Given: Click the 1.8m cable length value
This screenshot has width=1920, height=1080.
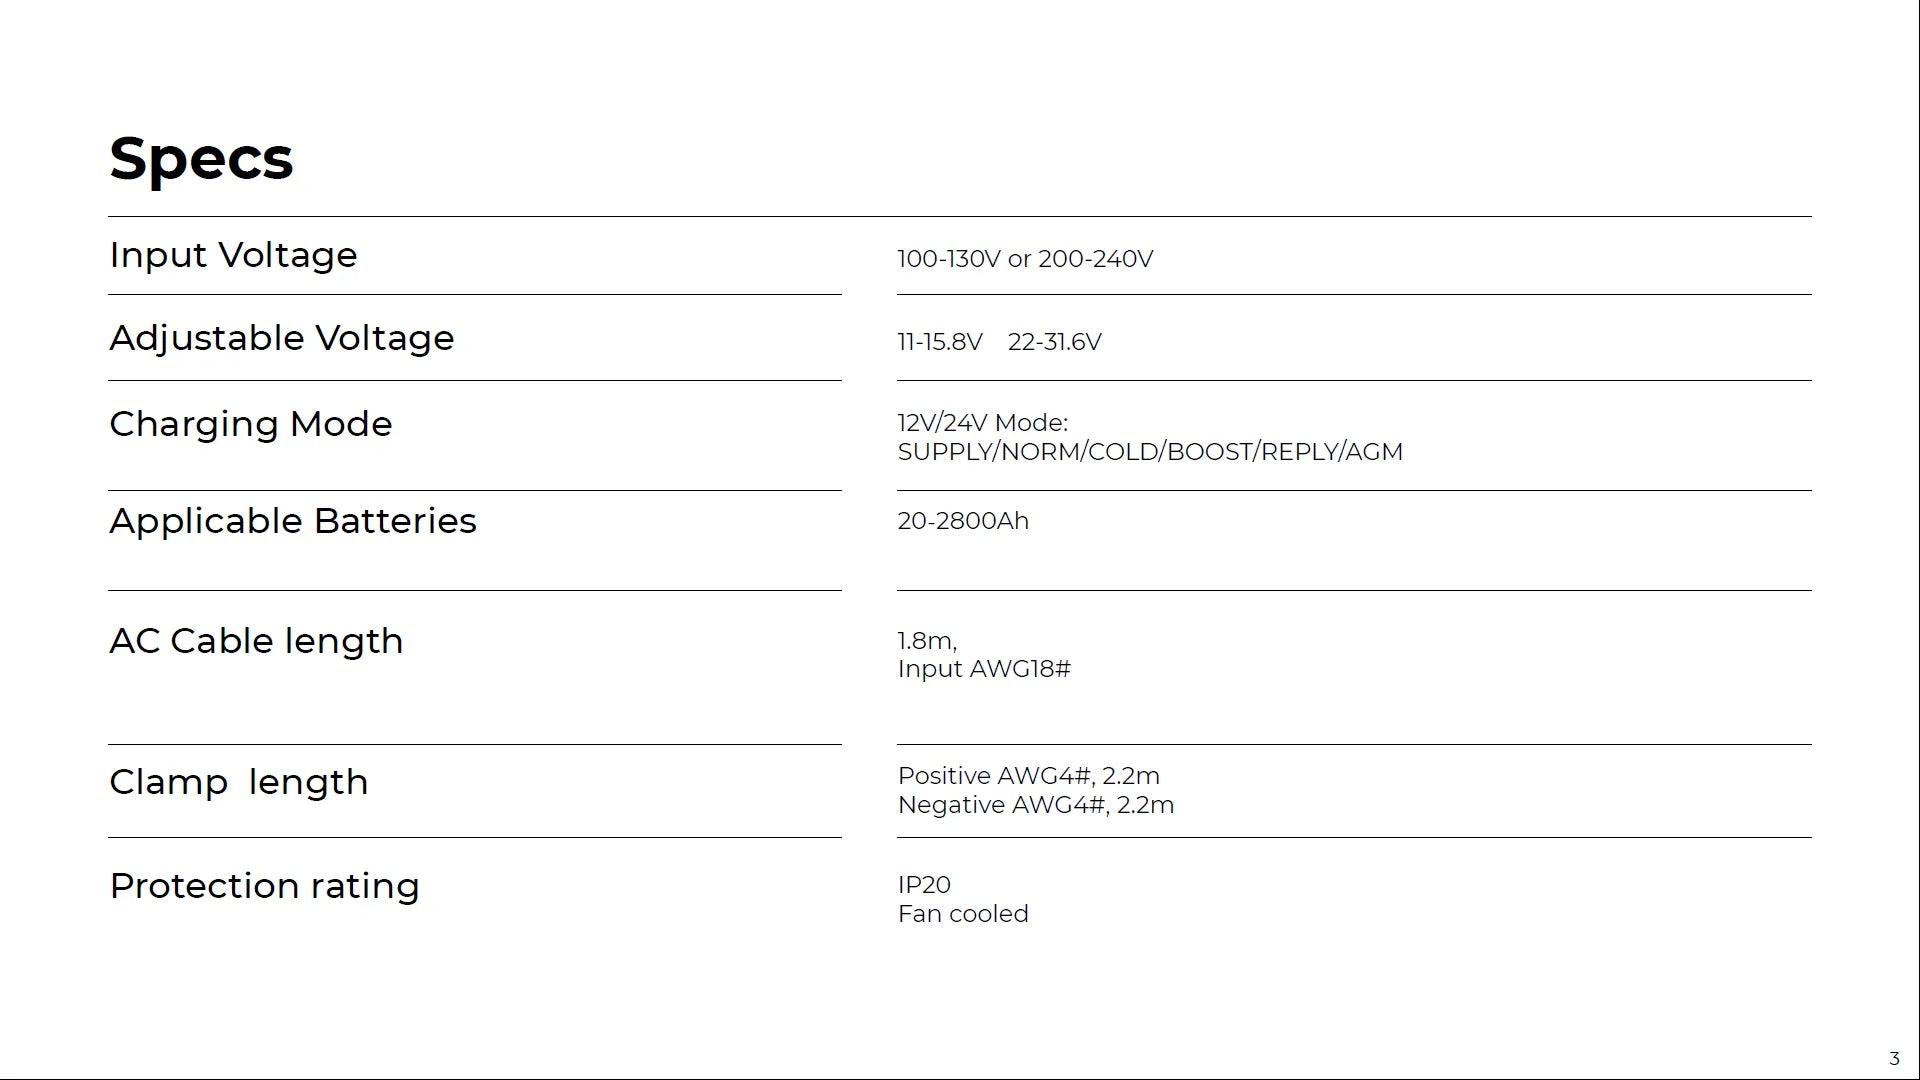Looking at the screenshot, I should pos(926,641).
